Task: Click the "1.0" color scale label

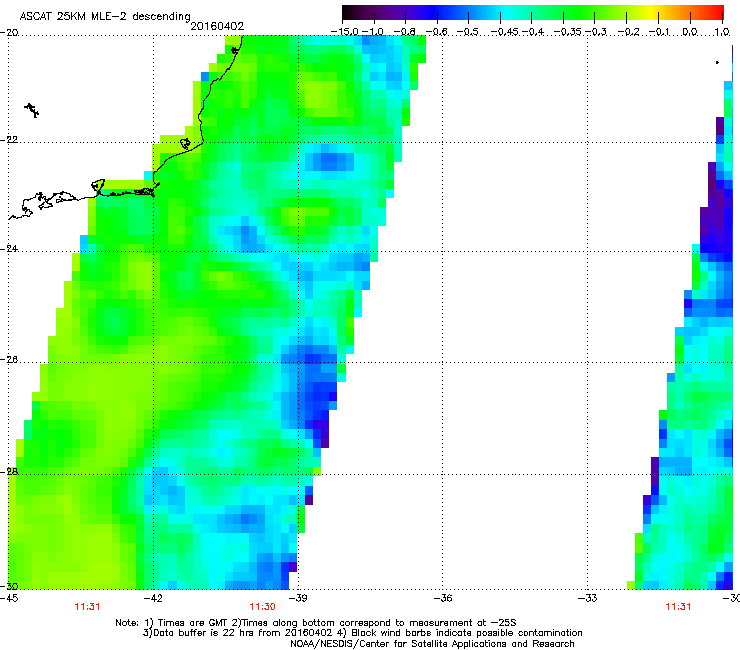Action: point(722,32)
